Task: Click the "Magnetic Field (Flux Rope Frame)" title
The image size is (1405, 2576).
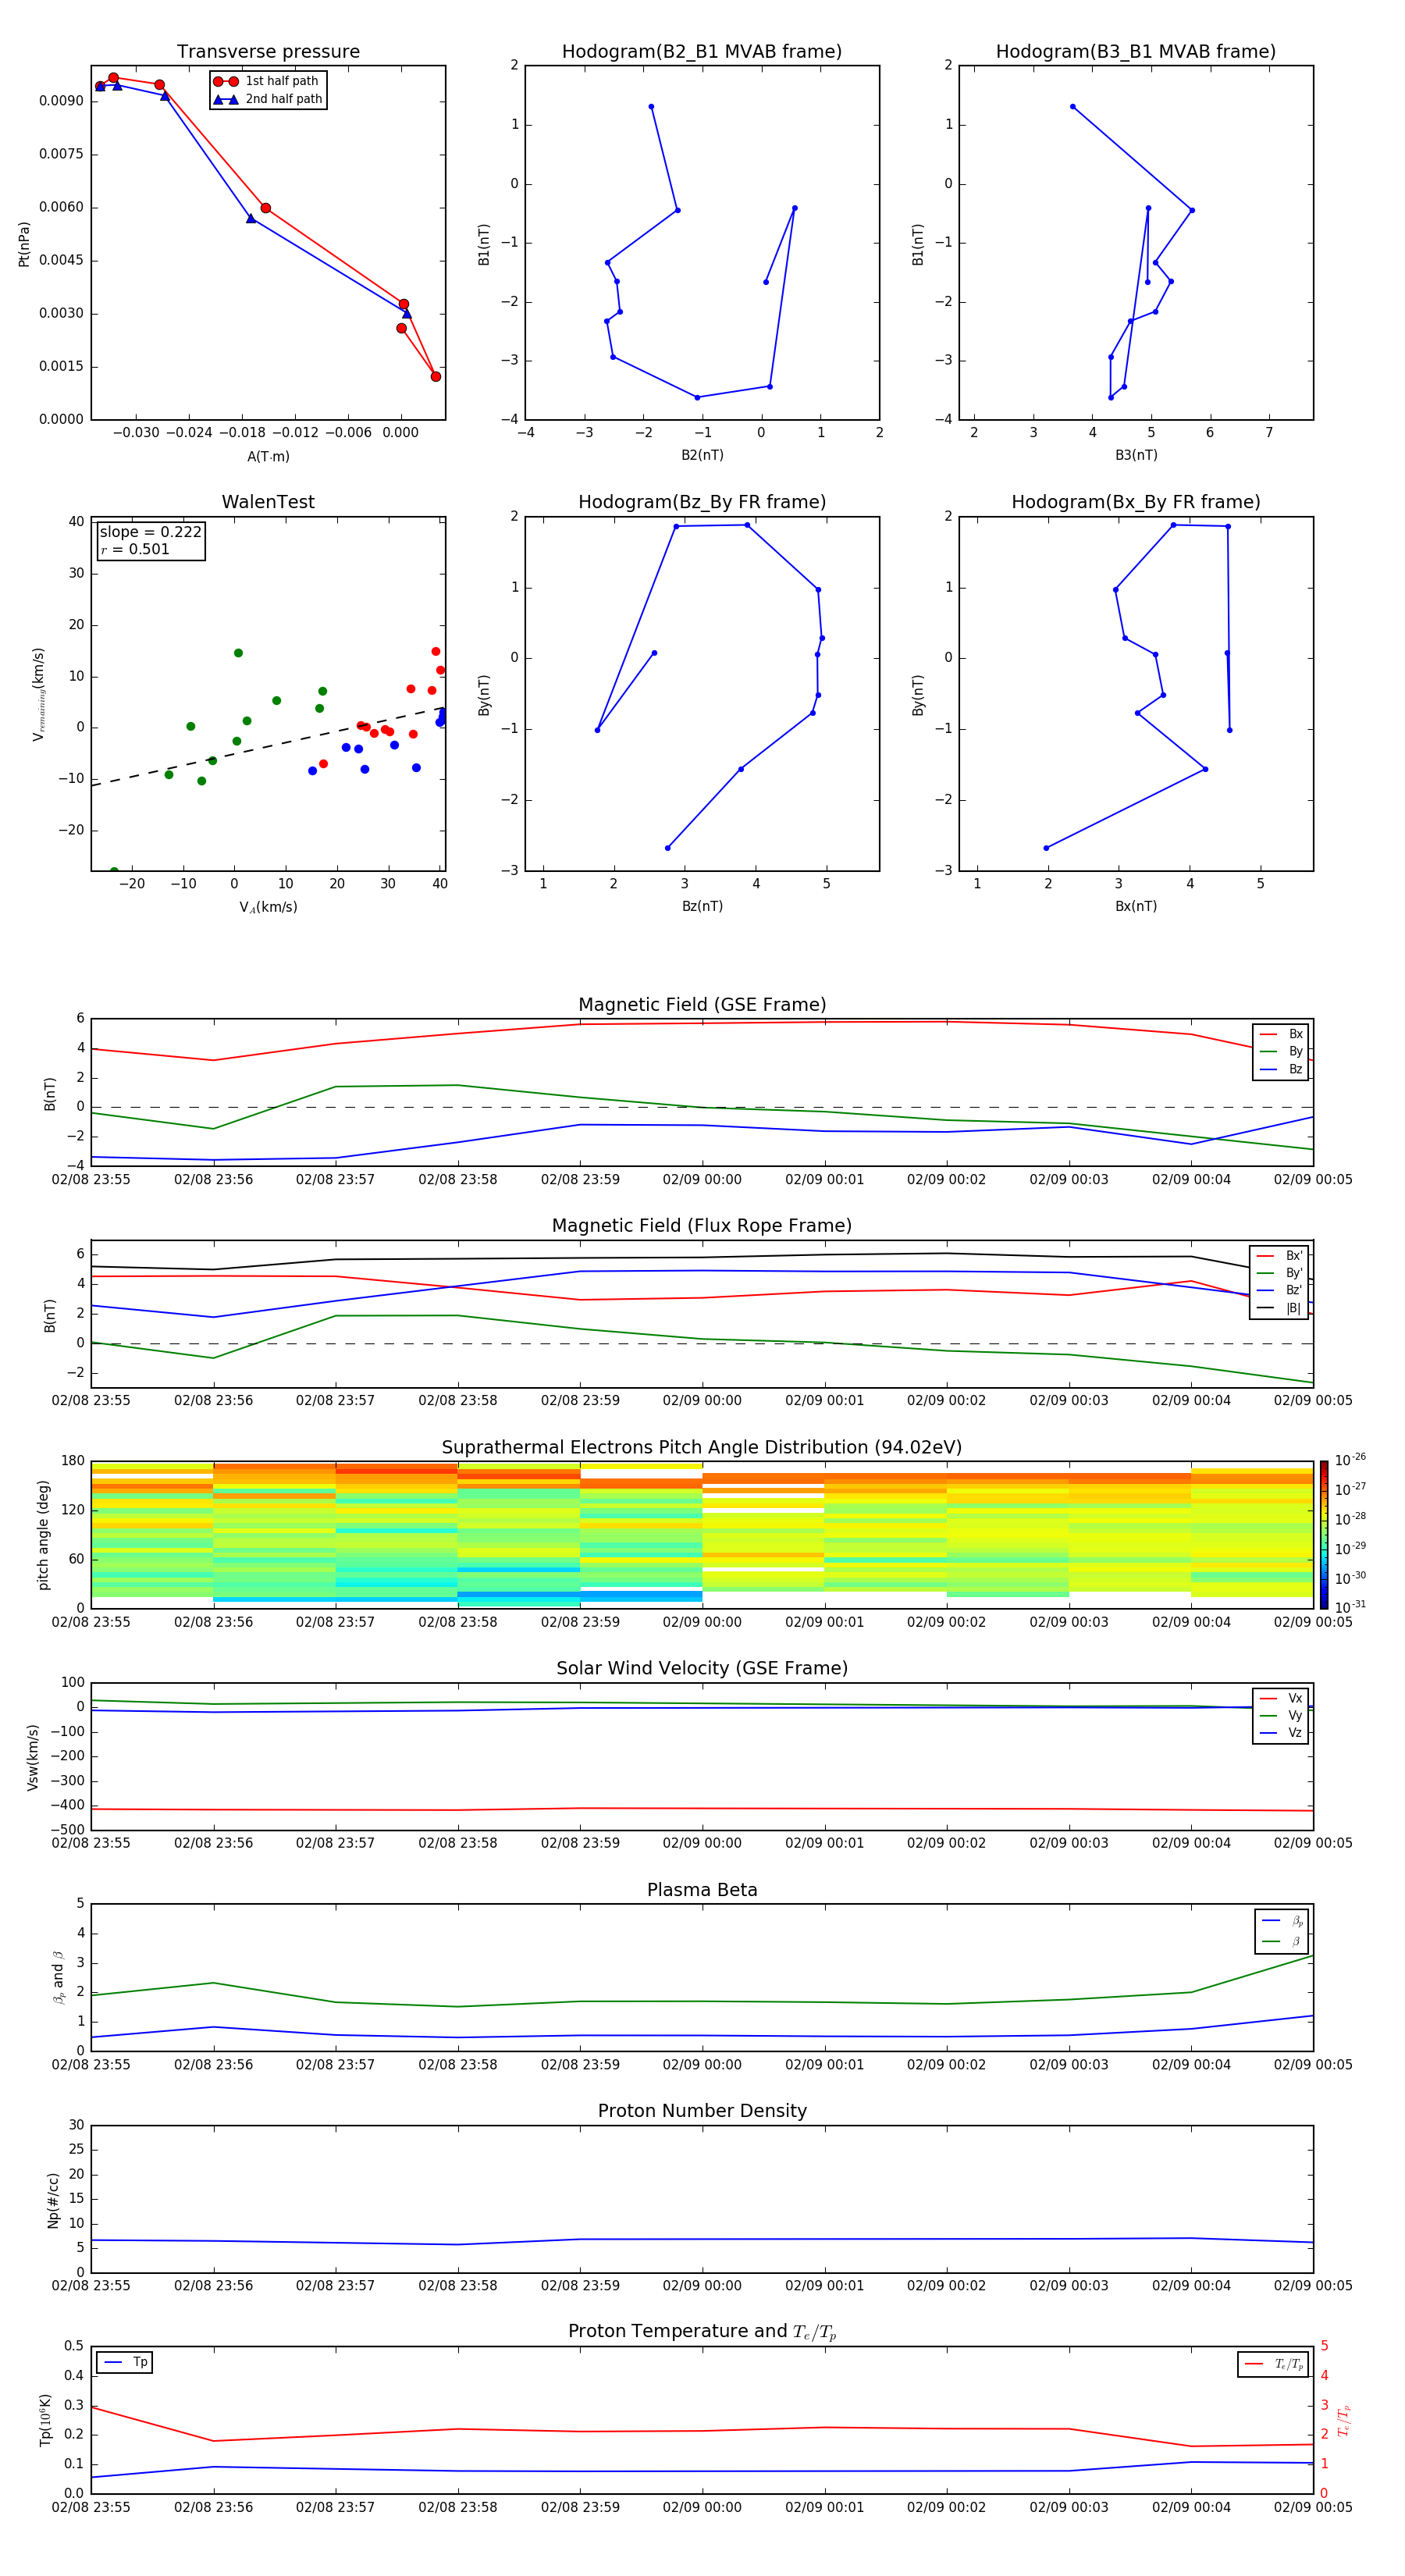Action: [x=702, y=1226]
